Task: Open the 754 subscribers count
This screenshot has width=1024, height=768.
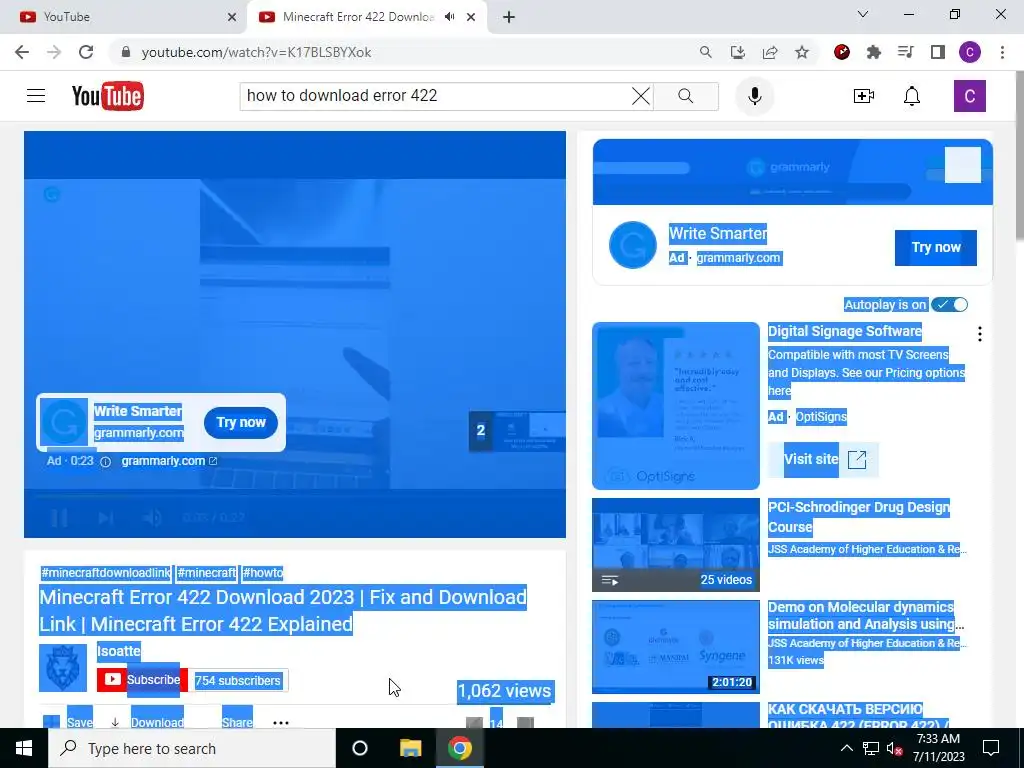Action: pyautogui.click(x=238, y=680)
